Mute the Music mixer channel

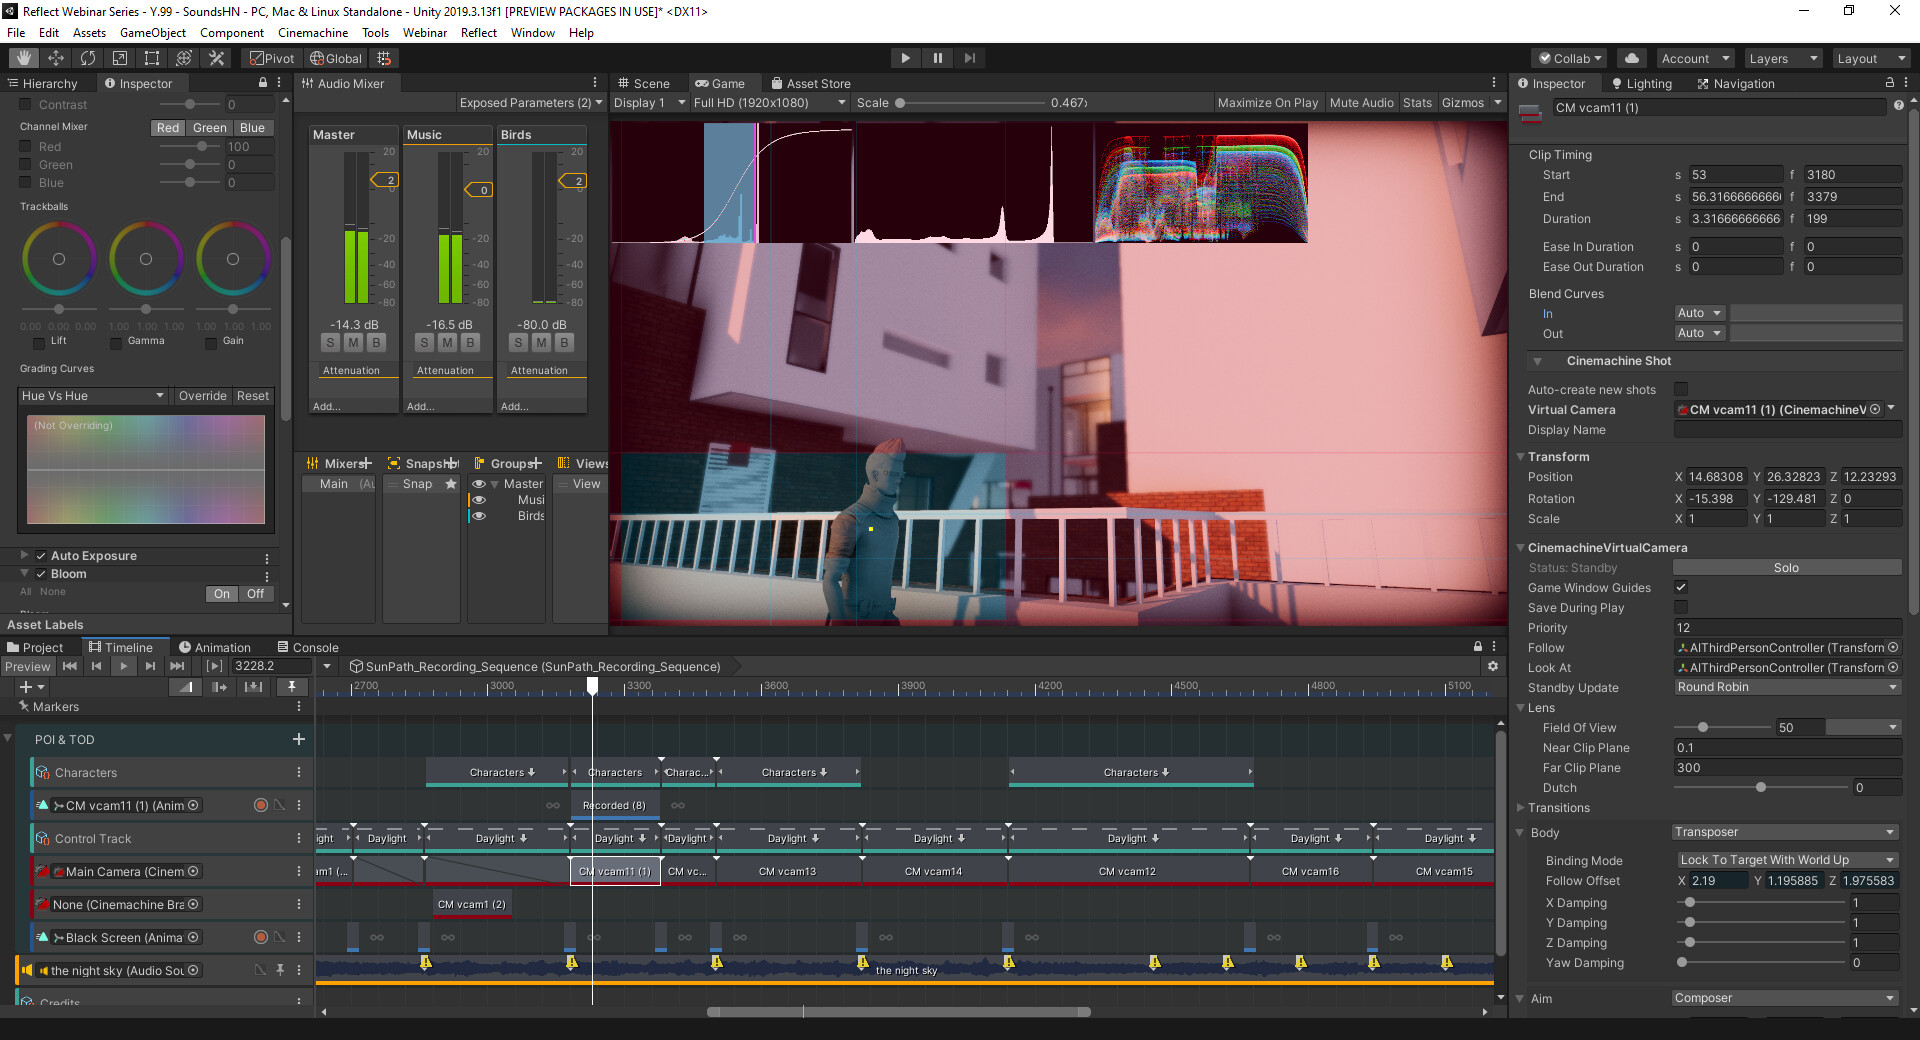447,342
